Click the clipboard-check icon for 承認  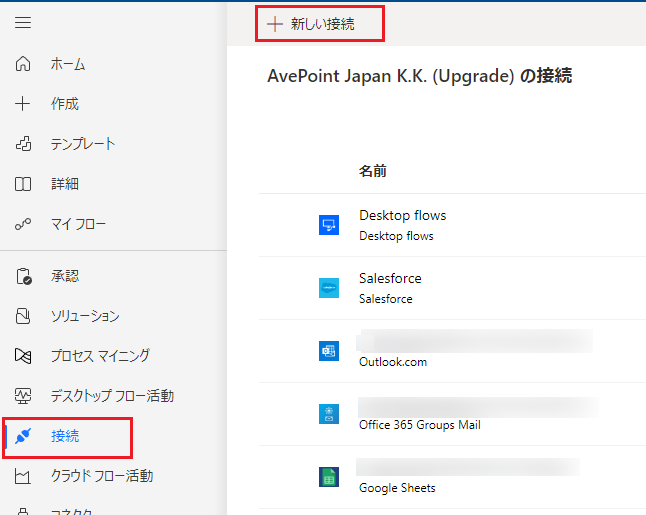[x=24, y=276]
